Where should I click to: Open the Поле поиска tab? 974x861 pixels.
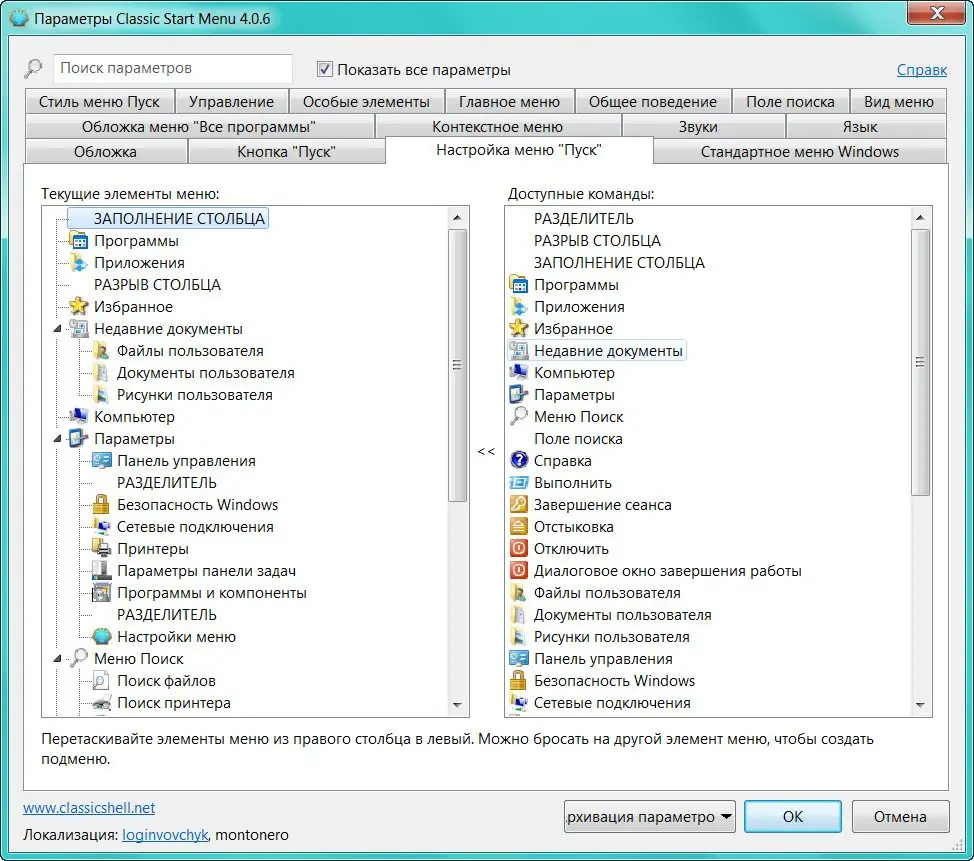790,101
